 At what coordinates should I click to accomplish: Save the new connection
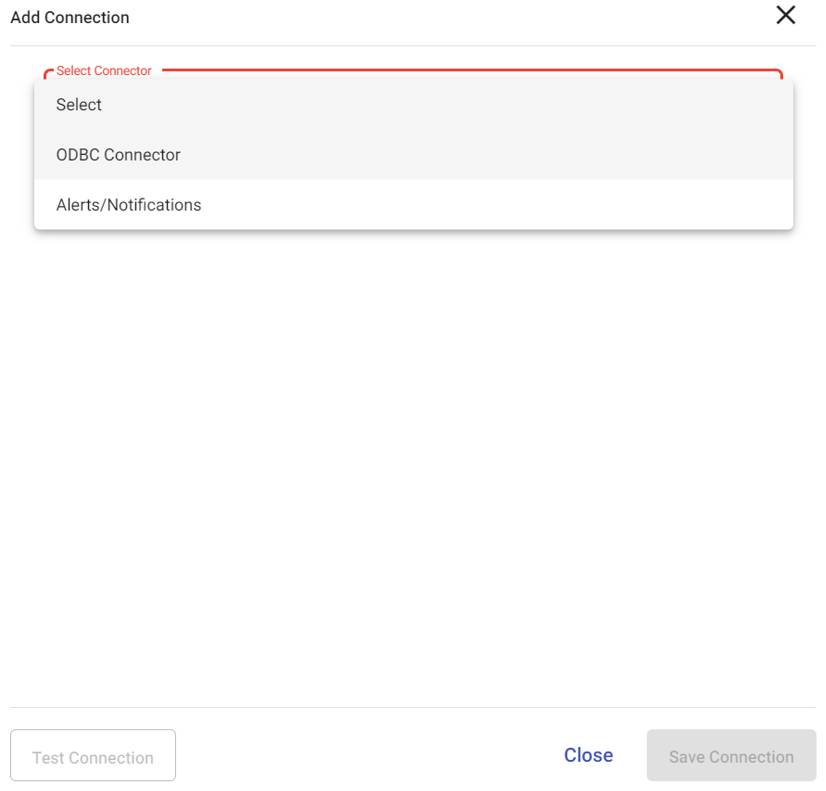tap(731, 755)
